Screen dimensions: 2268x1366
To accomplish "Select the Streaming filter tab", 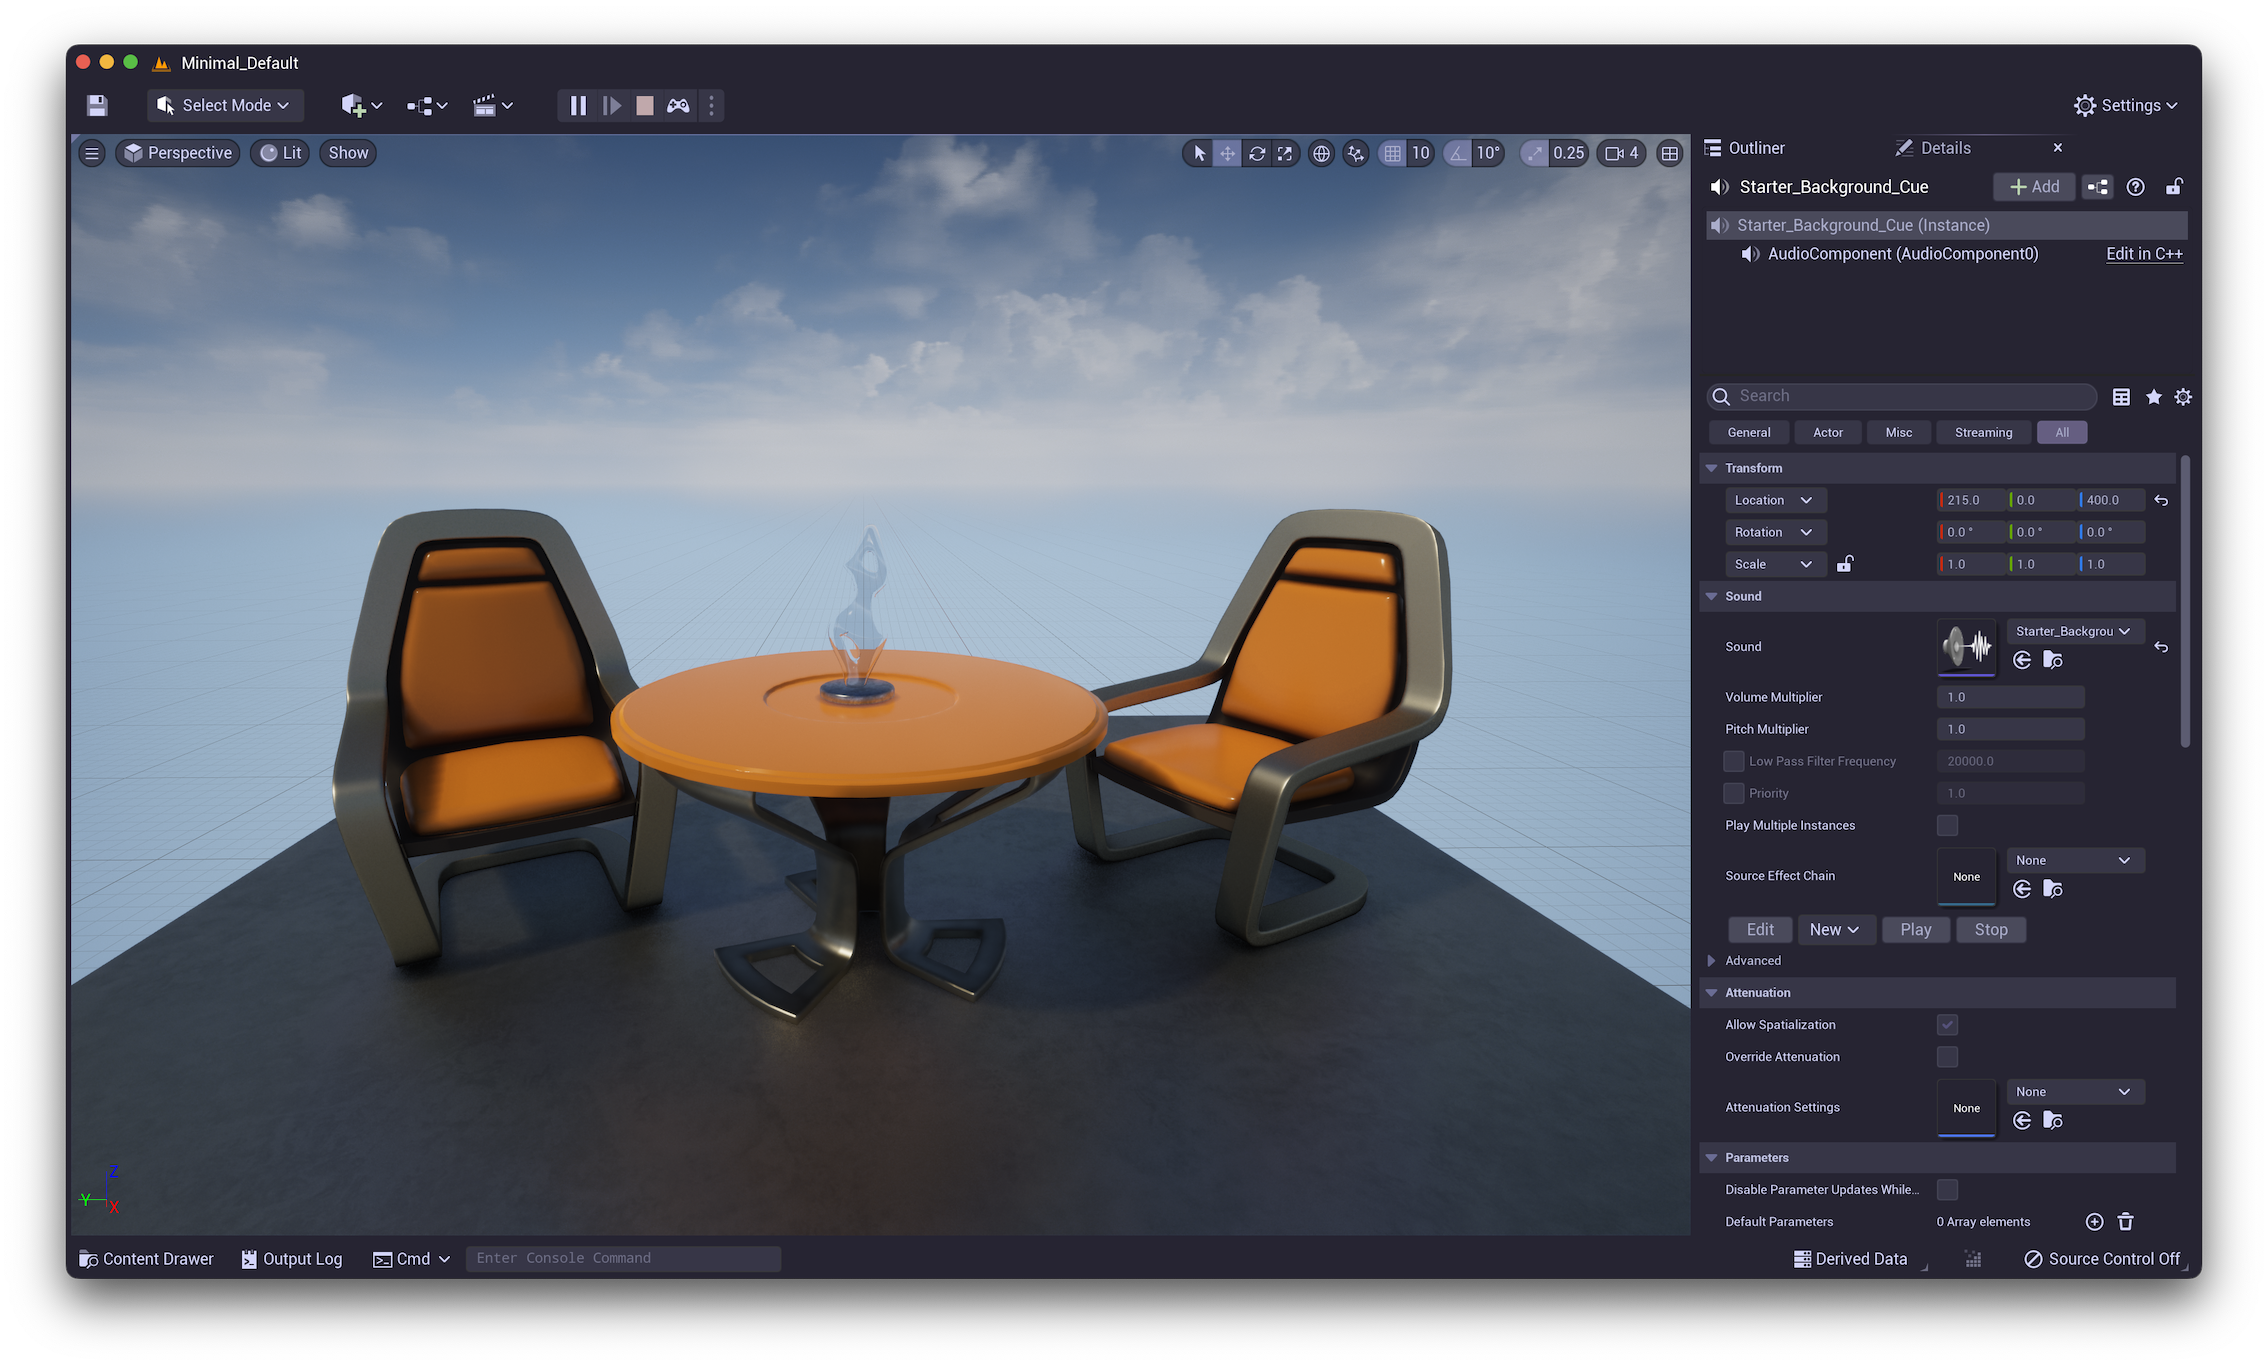I will click(1983, 432).
